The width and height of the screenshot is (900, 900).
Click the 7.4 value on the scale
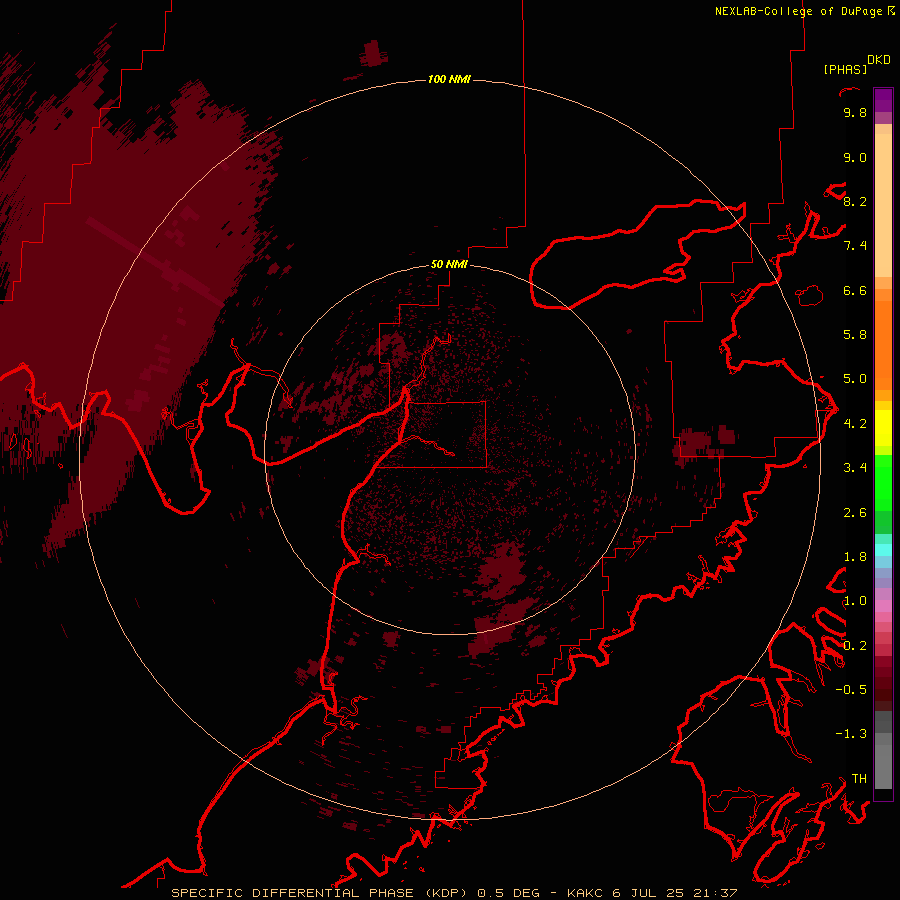(x=855, y=246)
